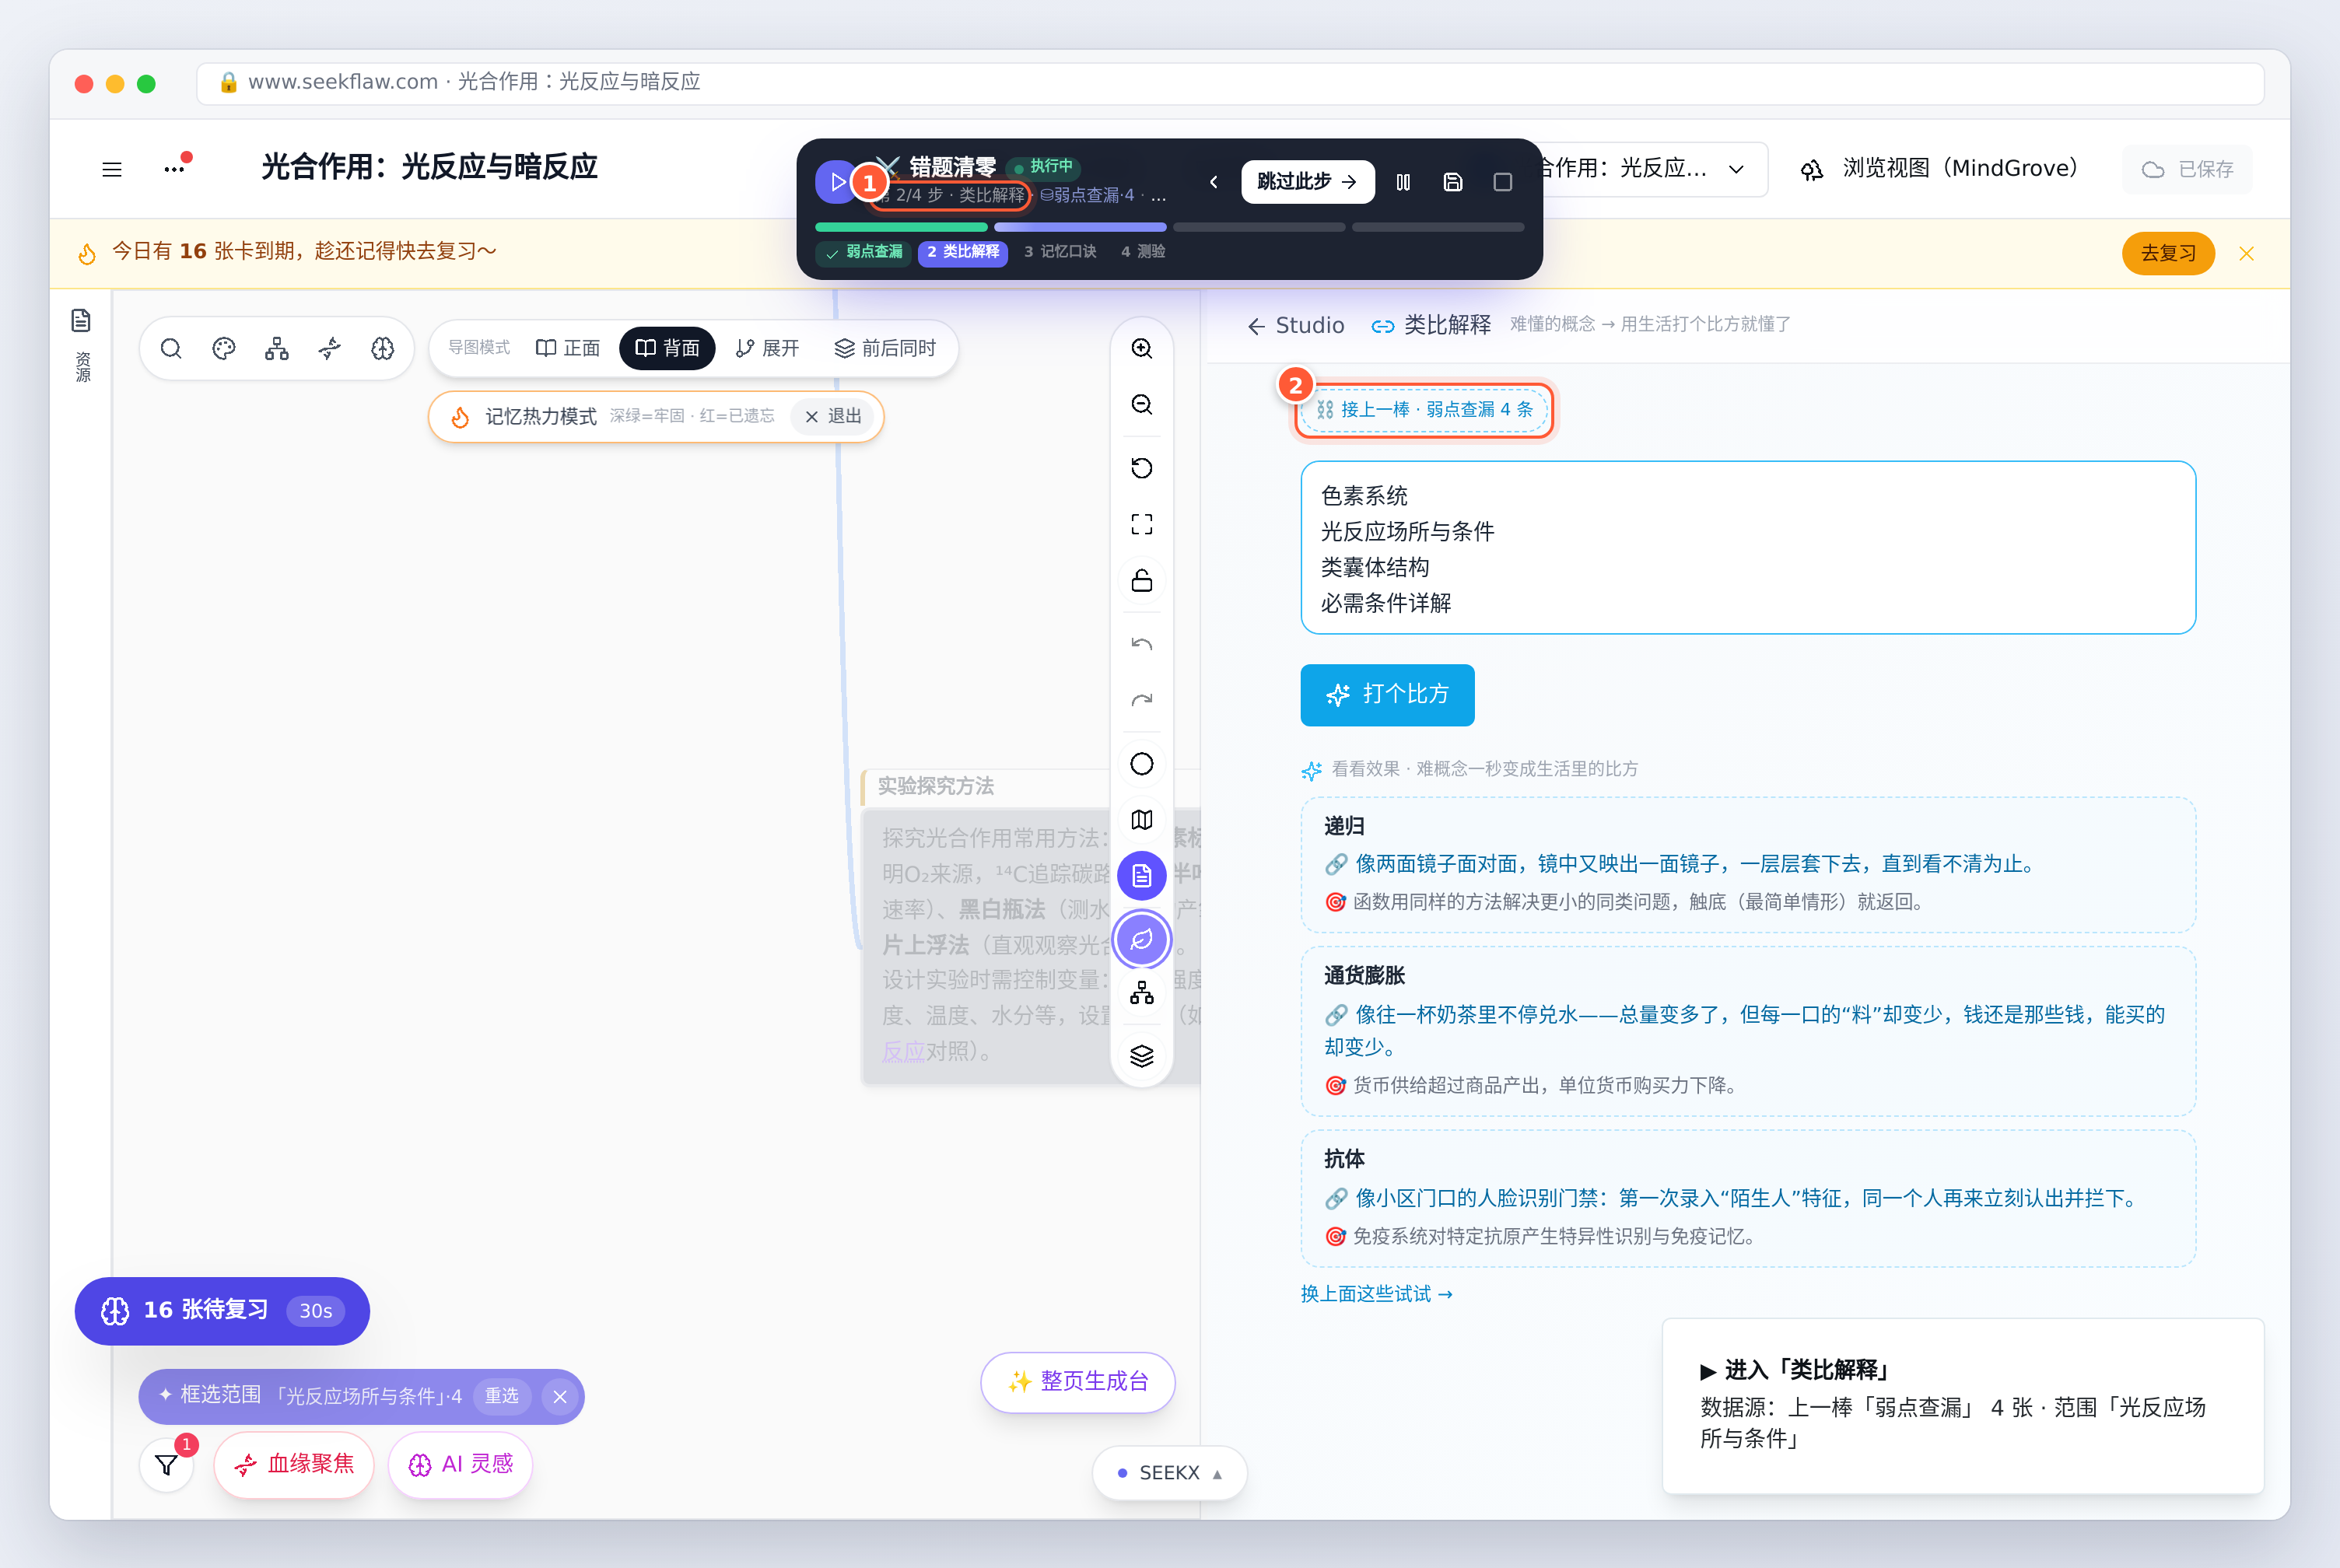Click the filter funnel icon
The image size is (2340, 1568).
(x=167, y=1465)
